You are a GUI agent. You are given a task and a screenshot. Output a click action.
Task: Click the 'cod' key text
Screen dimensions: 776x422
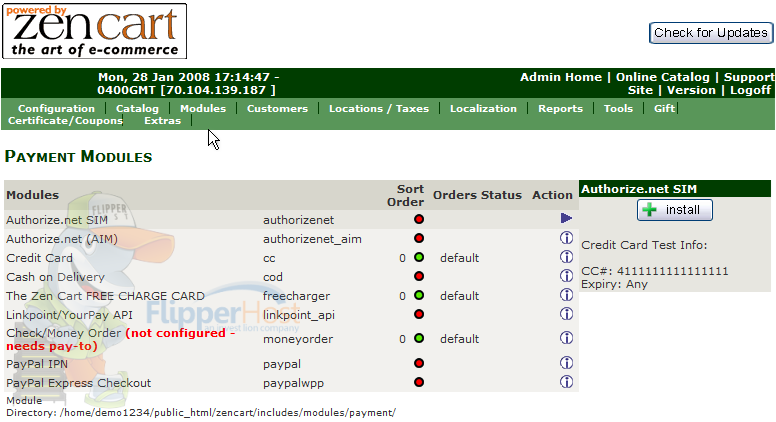273,277
